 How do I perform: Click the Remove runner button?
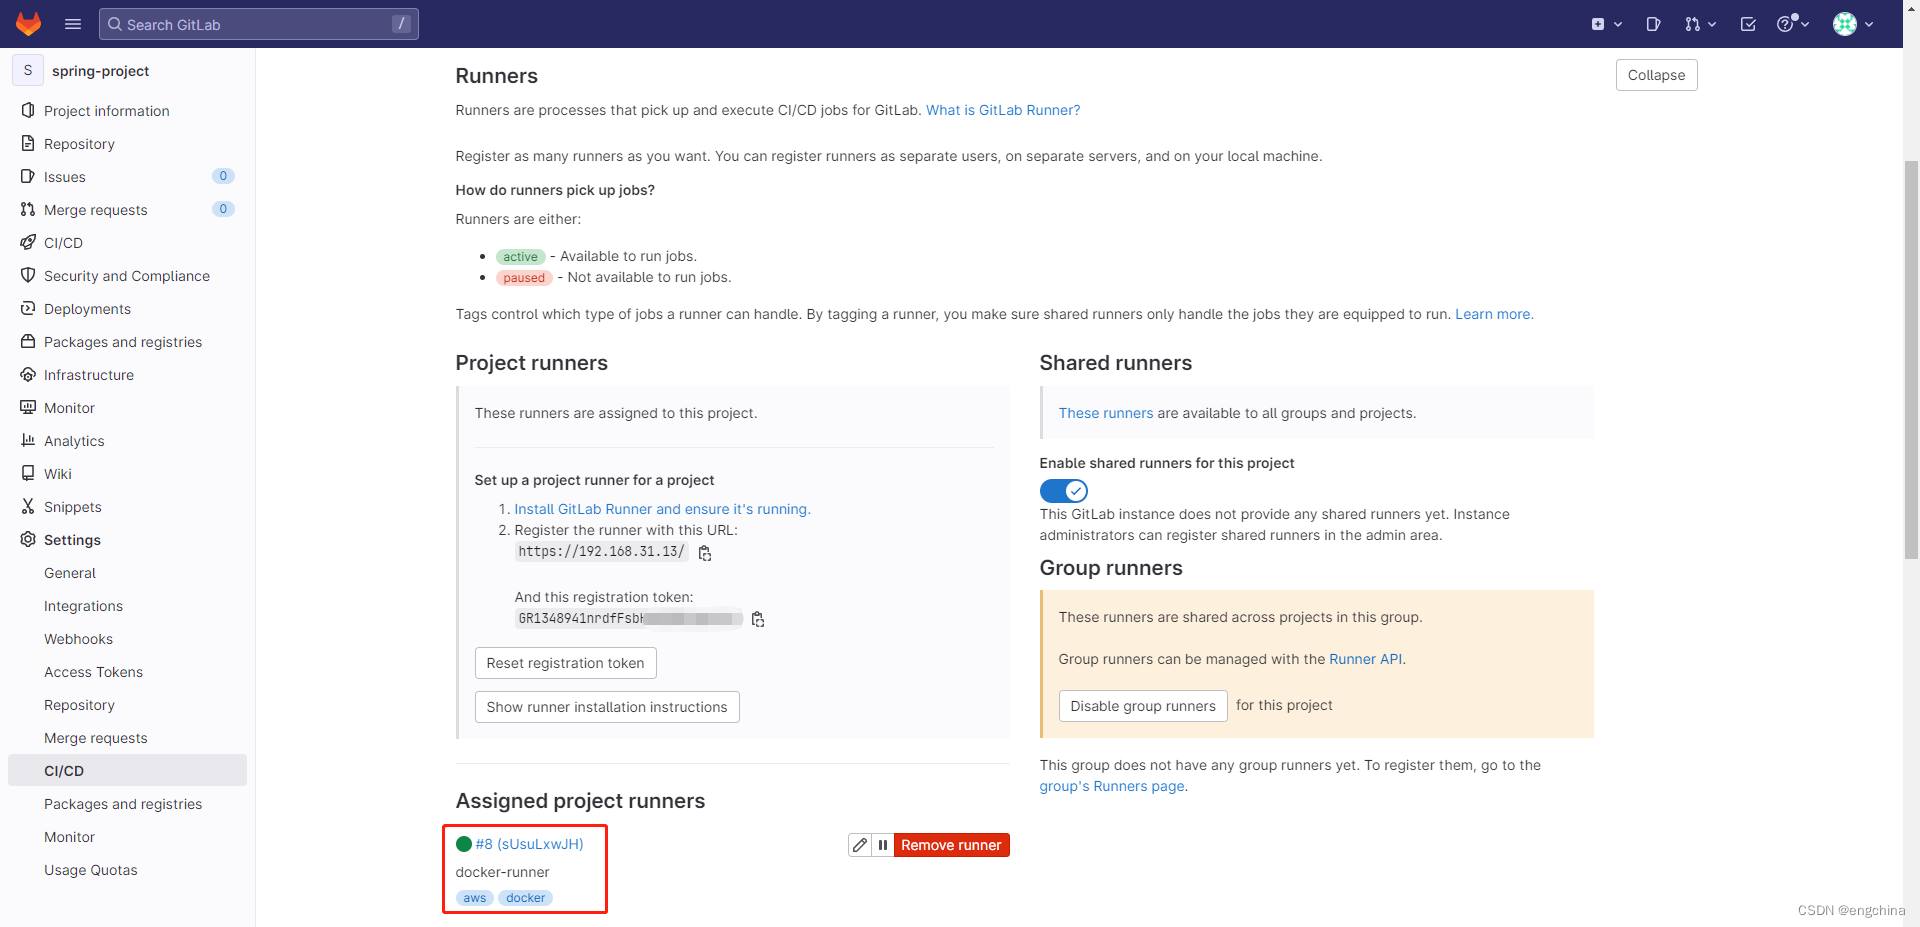[x=951, y=845]
